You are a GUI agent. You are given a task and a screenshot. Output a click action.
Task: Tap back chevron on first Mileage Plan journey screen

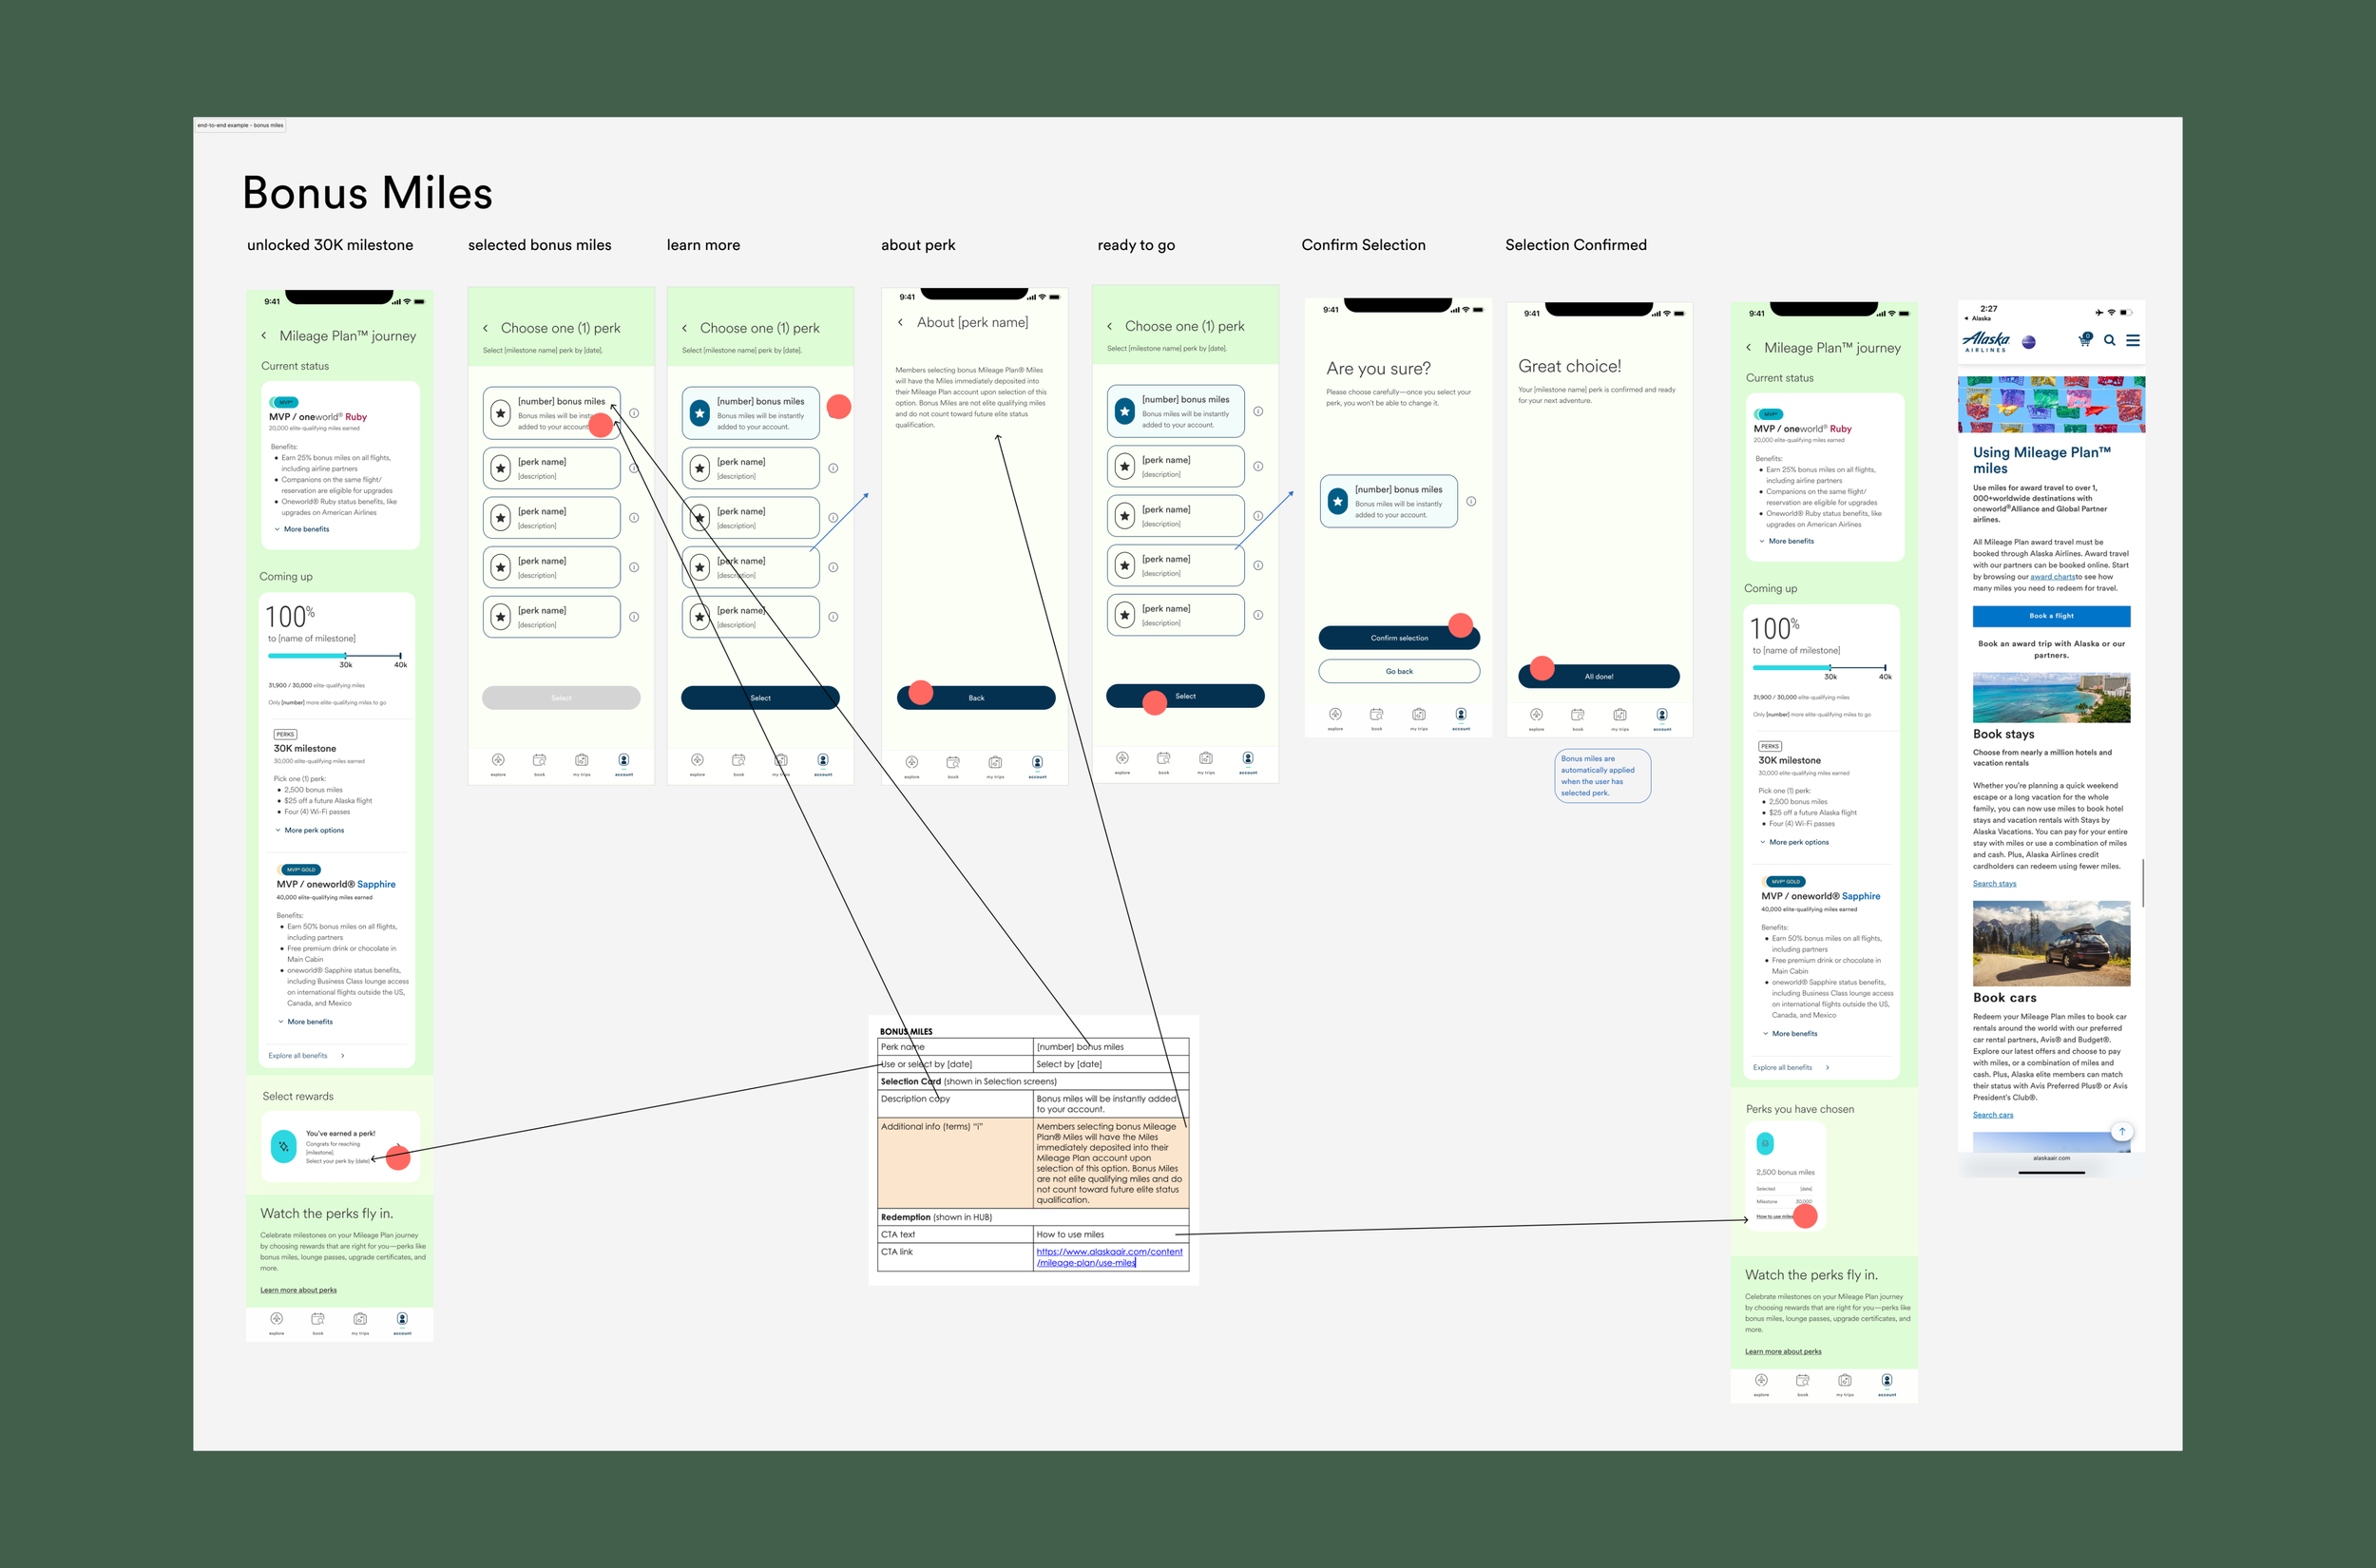(264, 336)
